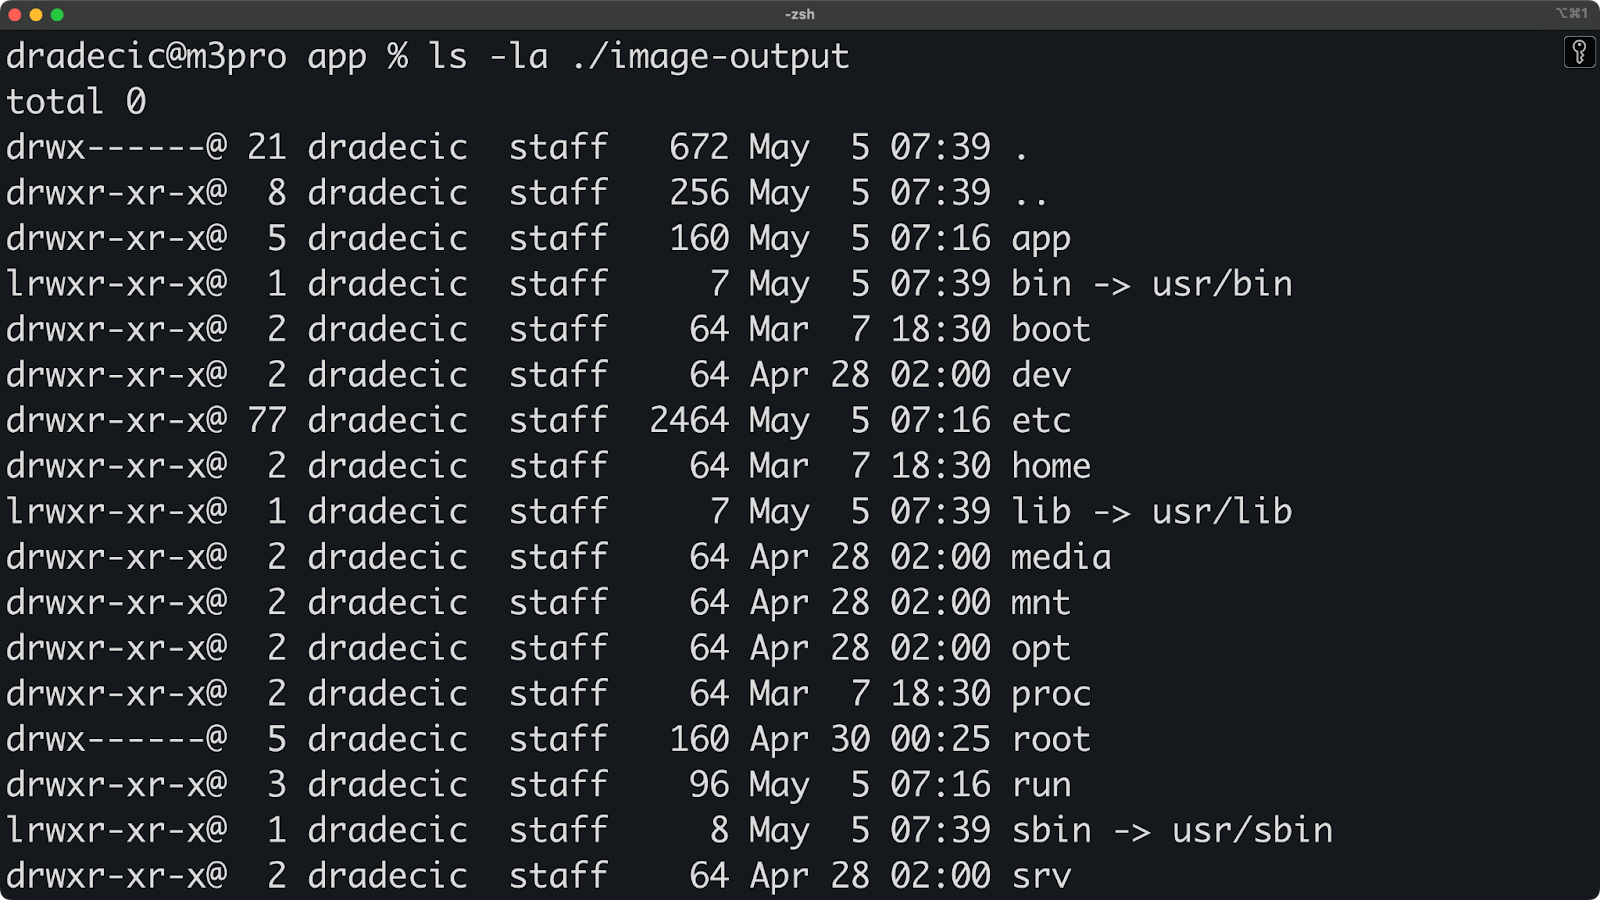Click the 2464 size value for etc
The height and width of the screenshot is (900, 1600).
tap(689, 420)
